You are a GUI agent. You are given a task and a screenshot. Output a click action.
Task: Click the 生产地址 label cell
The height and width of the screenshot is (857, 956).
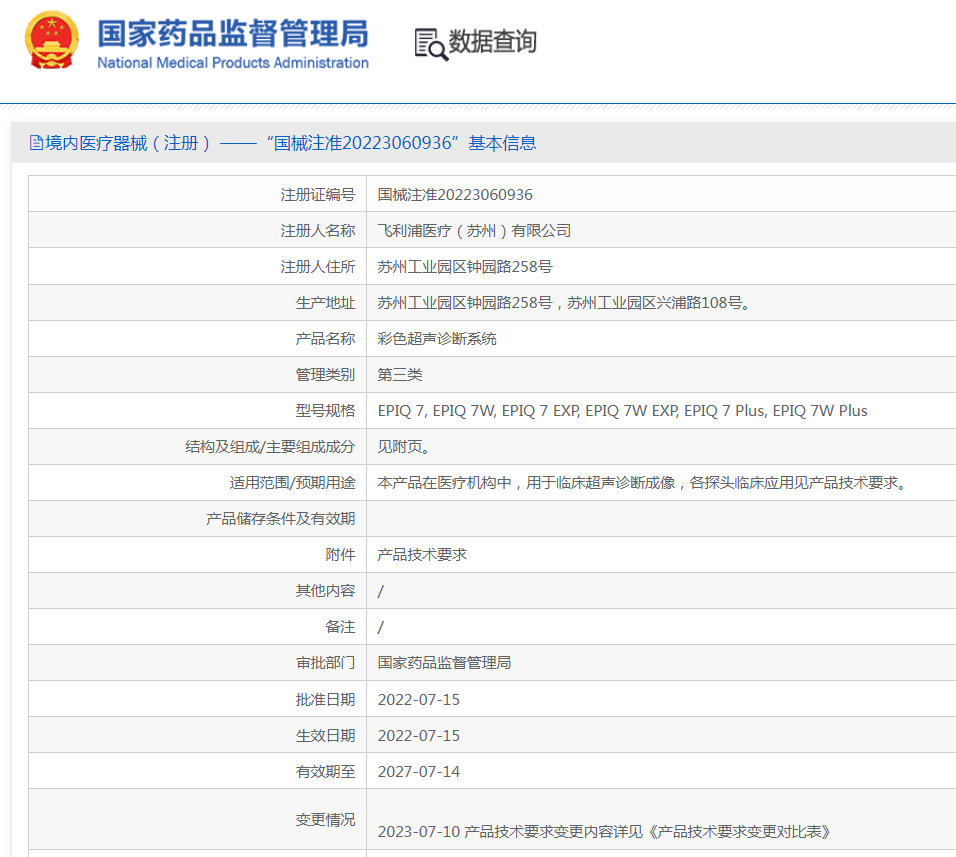[x=198, y=302]
